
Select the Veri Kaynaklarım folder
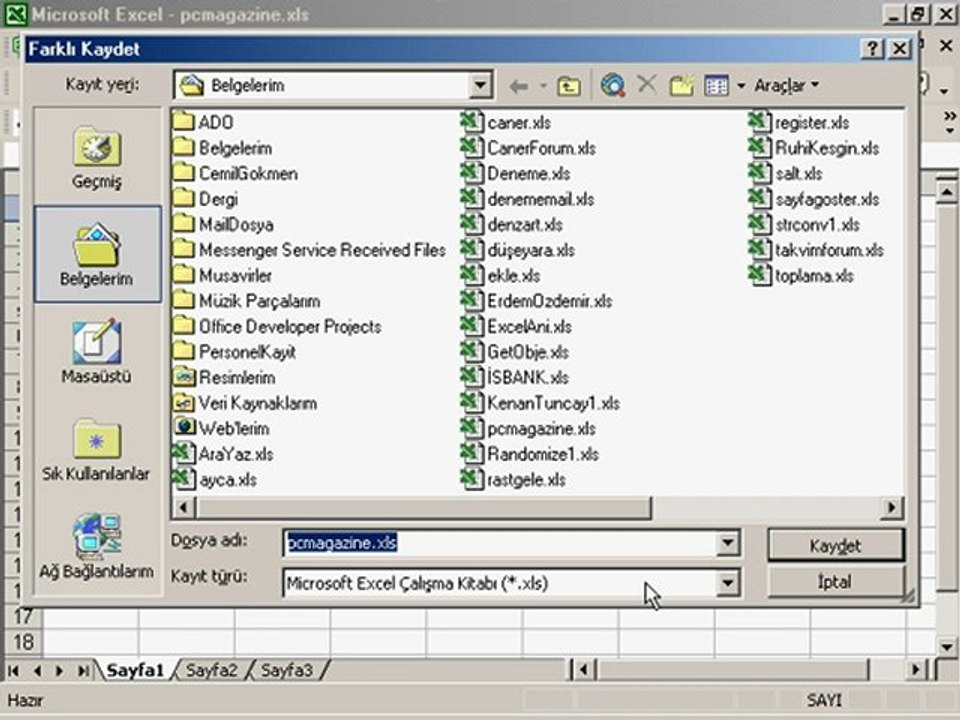point(246,403)
